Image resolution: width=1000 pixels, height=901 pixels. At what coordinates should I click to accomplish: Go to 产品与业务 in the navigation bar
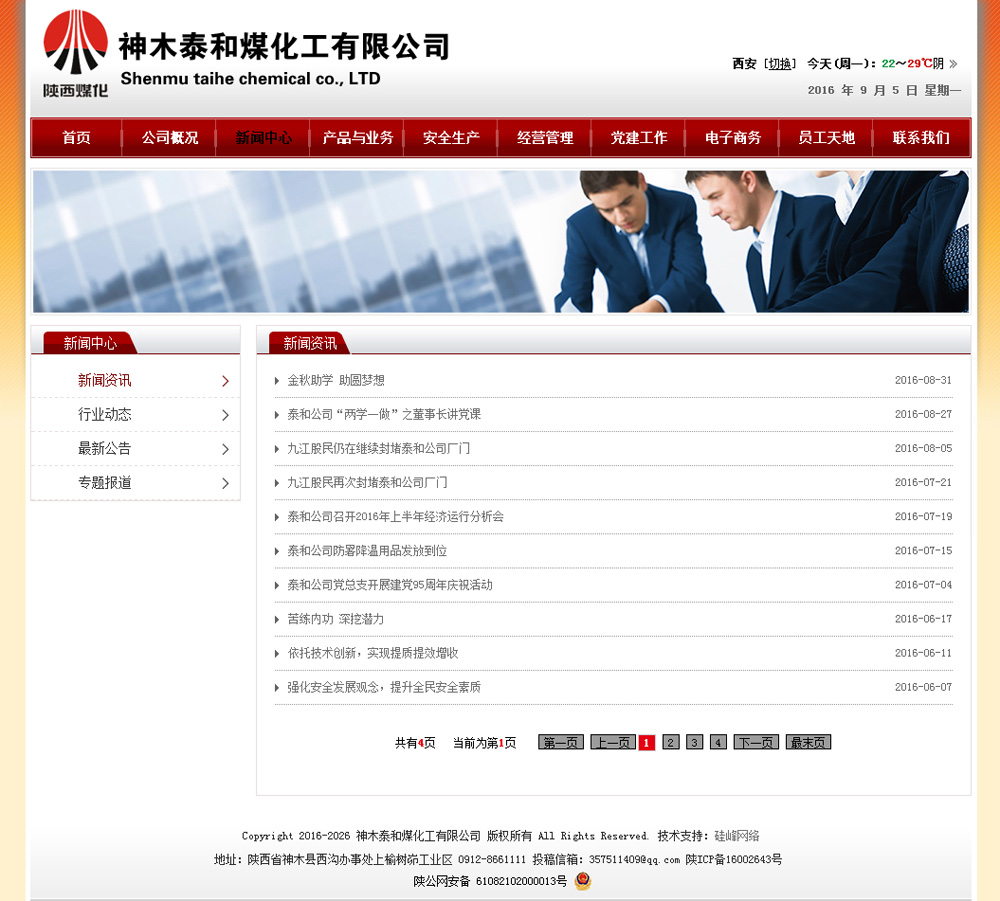pyautogui.click(x=357, y=138)
